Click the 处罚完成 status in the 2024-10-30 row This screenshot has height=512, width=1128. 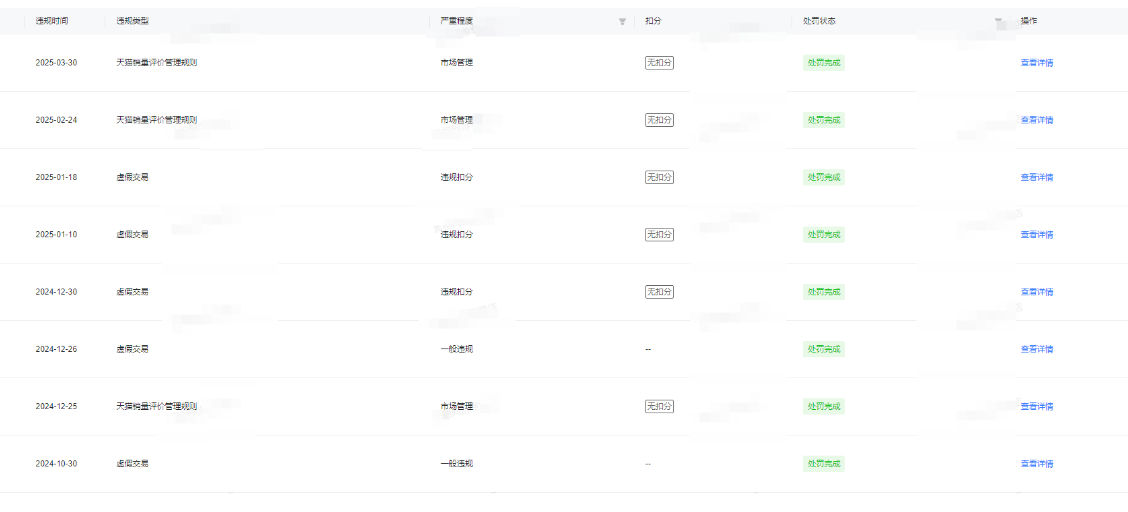coord(824,464)
